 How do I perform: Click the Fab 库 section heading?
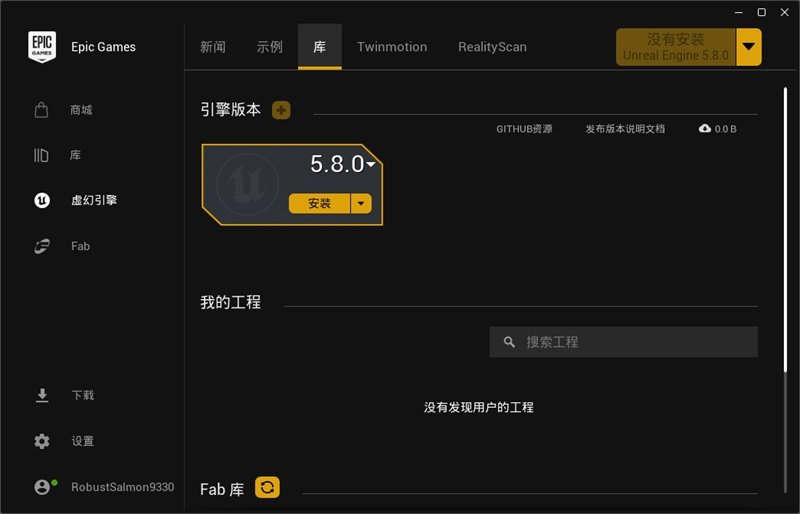(222, 489)
